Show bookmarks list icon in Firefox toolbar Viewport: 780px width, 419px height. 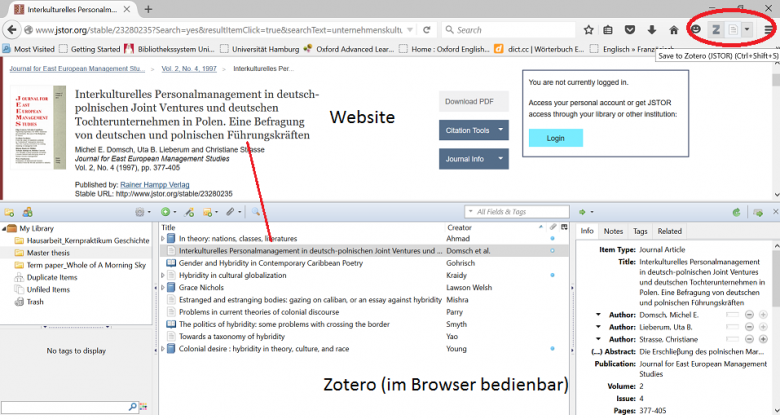[608, 30]
